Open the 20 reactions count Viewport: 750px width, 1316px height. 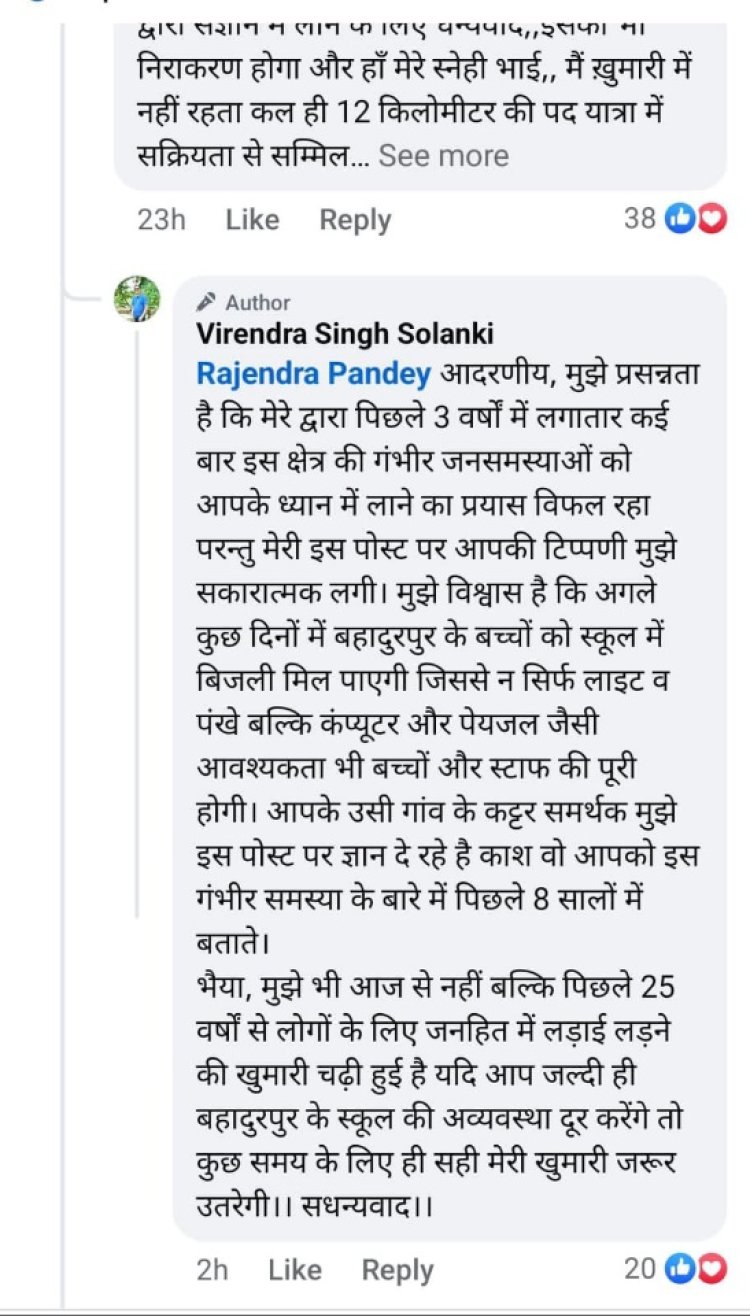coord(640,1269)
